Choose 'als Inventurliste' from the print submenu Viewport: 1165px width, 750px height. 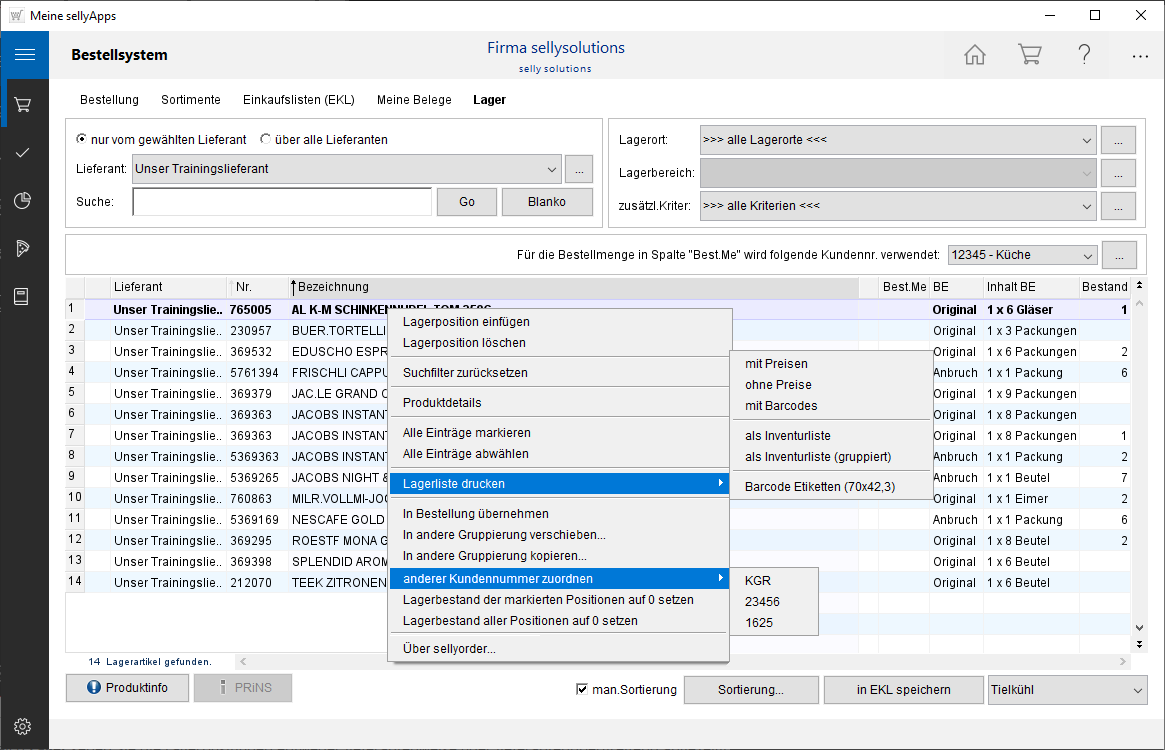[787, 436]
